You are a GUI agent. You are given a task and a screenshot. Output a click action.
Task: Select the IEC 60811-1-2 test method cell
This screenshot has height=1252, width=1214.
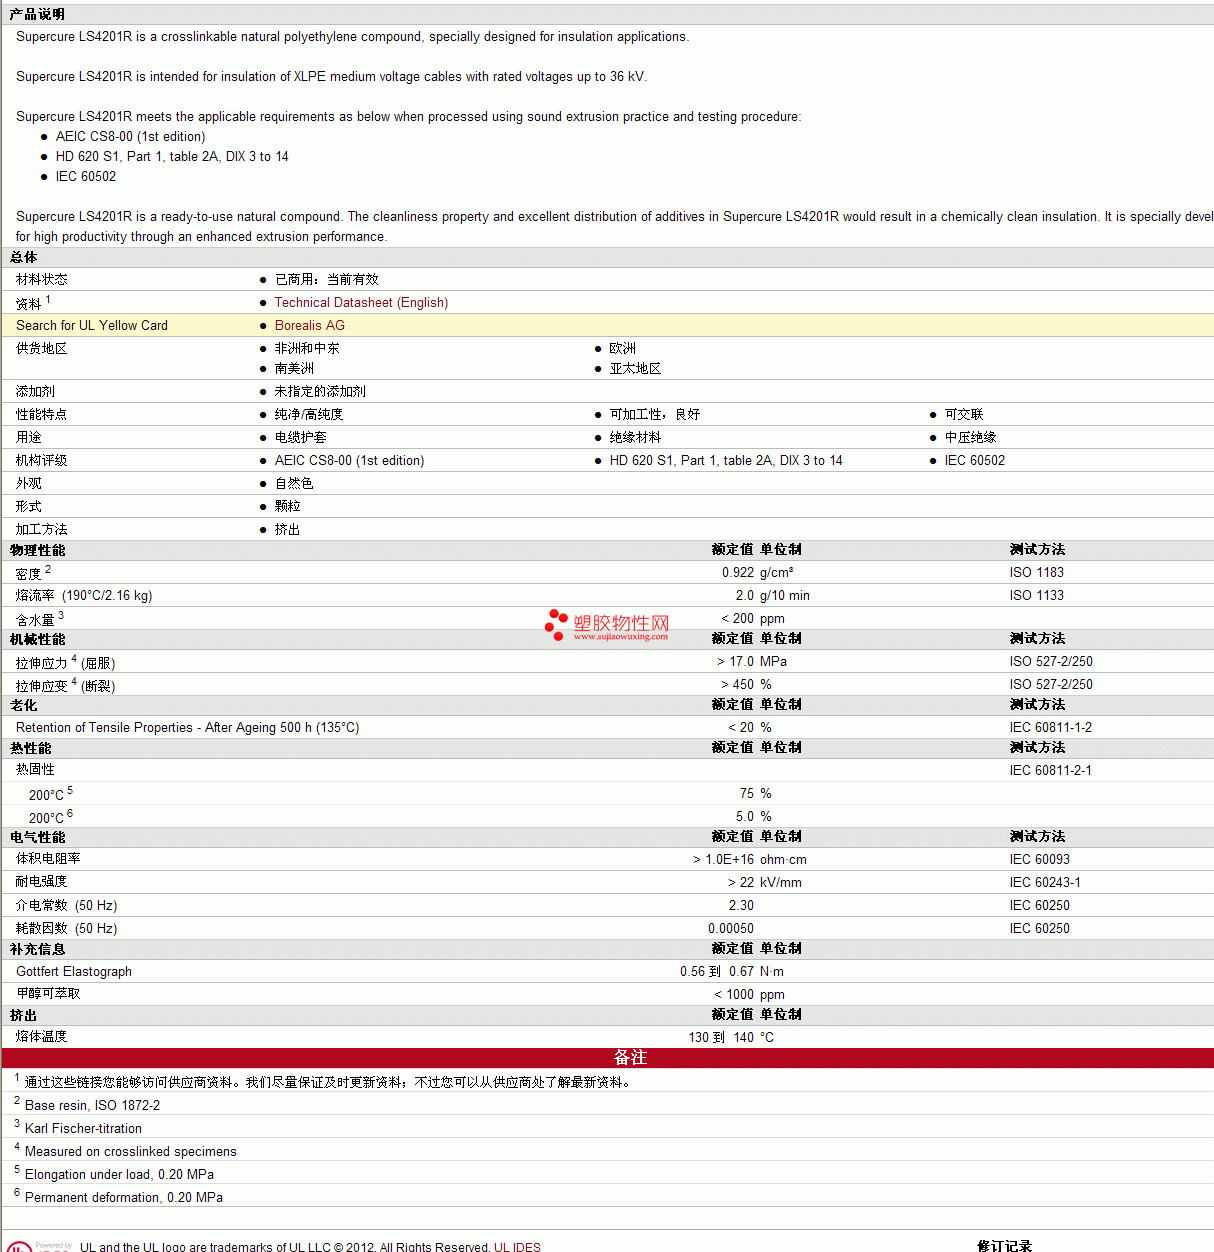click(x=1051, y=727)
